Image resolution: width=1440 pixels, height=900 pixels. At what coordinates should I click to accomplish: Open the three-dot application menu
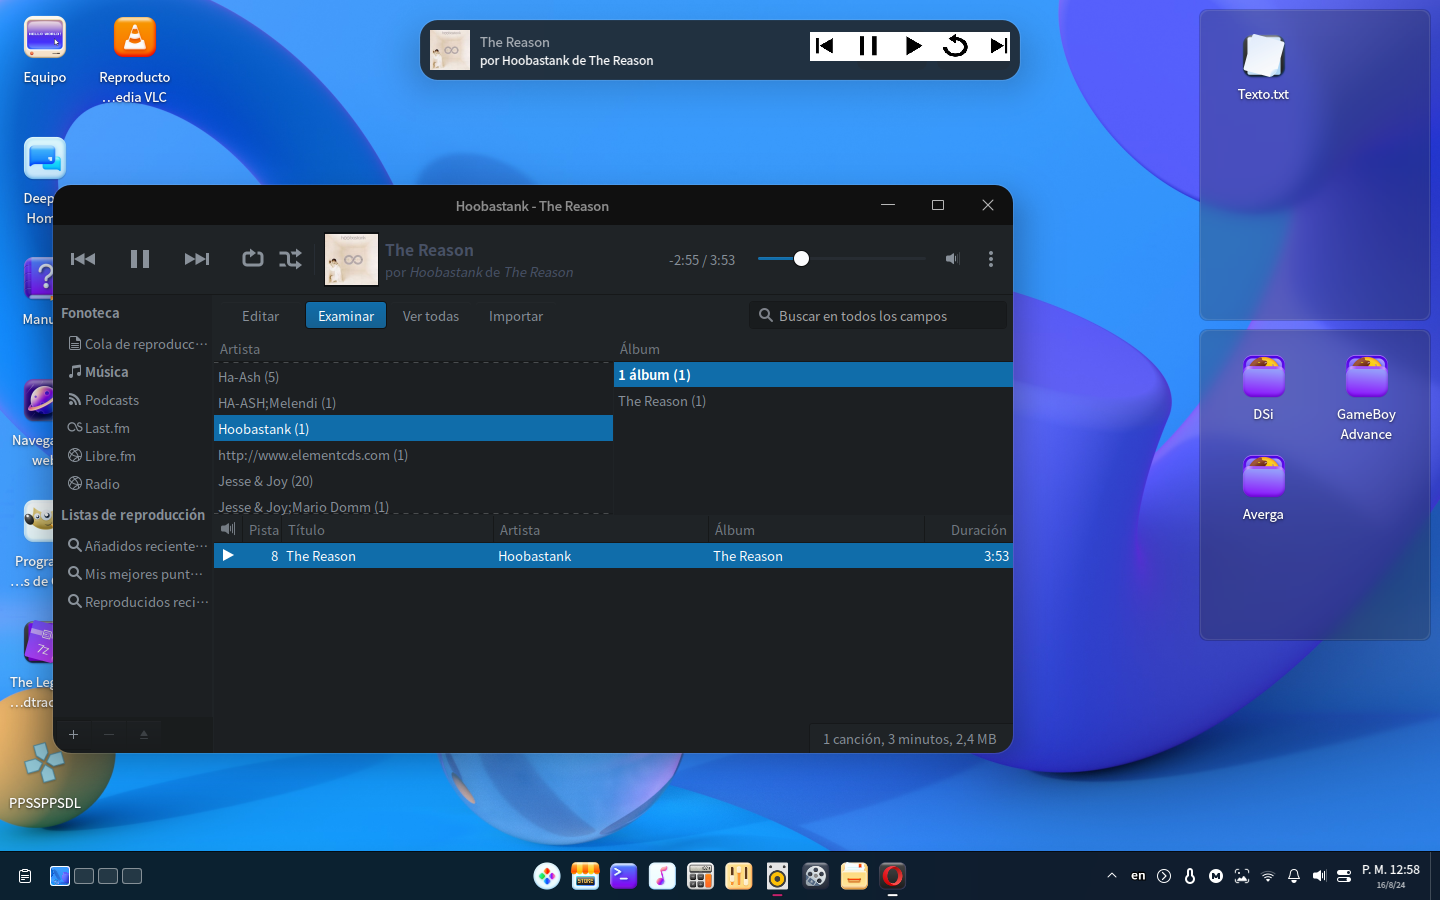(991, 259)
